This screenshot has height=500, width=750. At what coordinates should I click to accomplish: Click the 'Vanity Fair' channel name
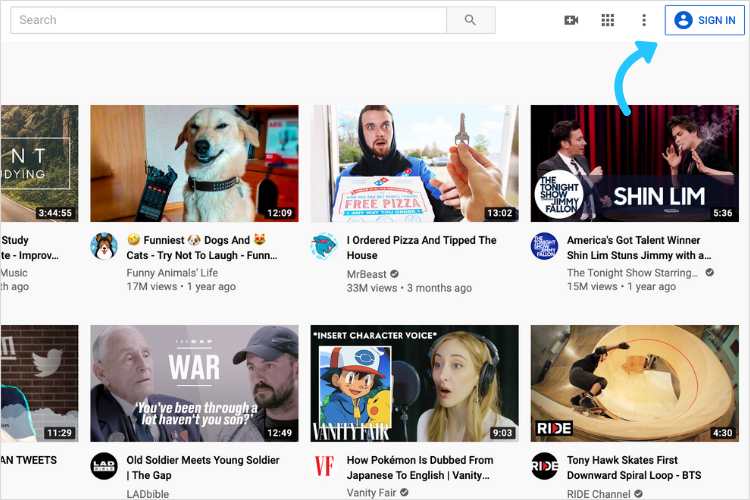[371, 493]
